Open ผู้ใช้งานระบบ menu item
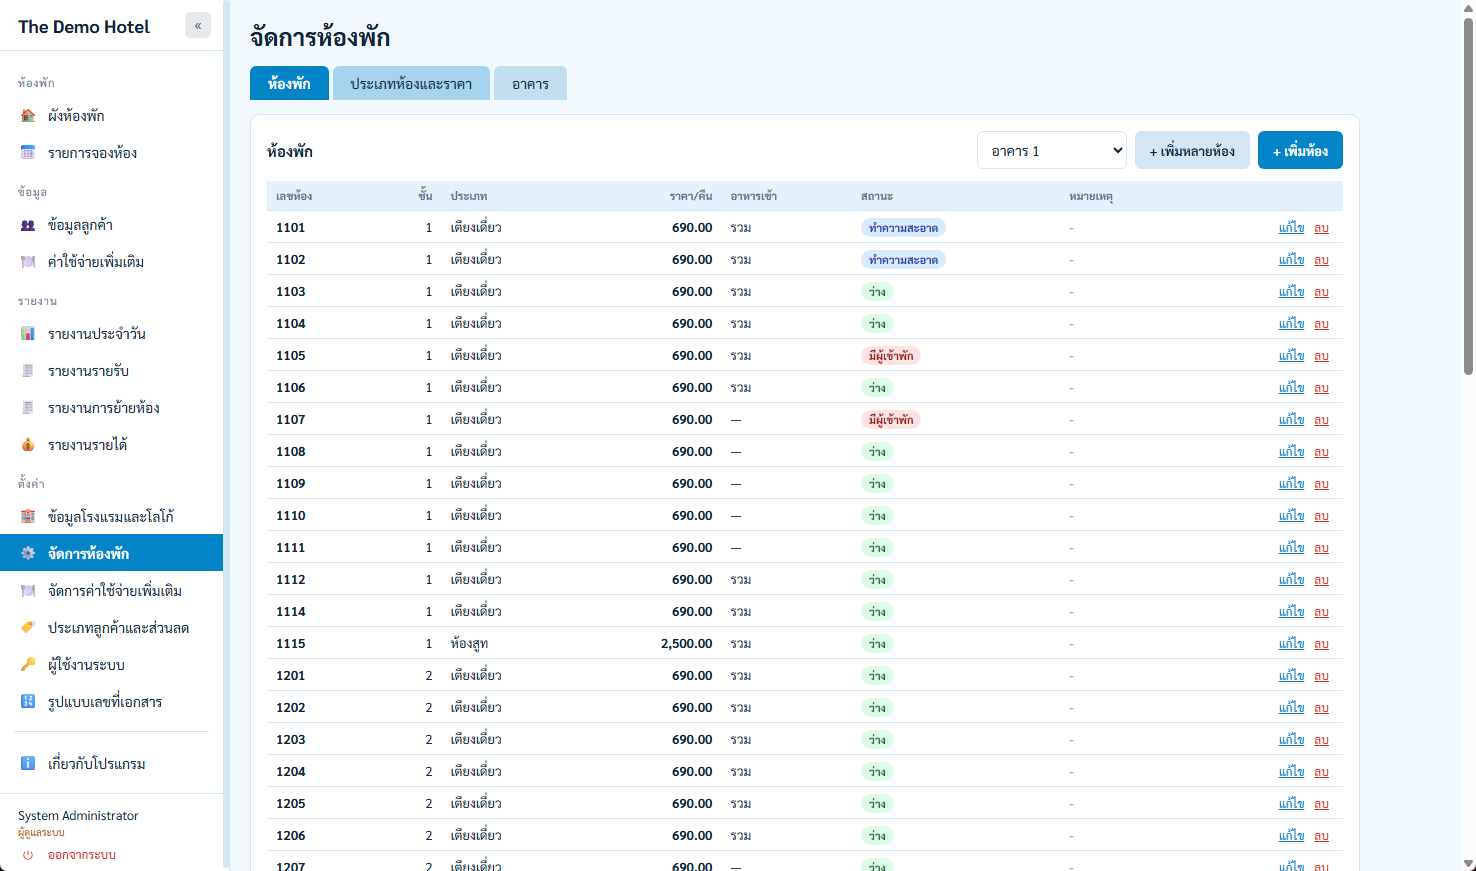The width and height of the screenshot is (1476, 871). (x=112, y=665)
